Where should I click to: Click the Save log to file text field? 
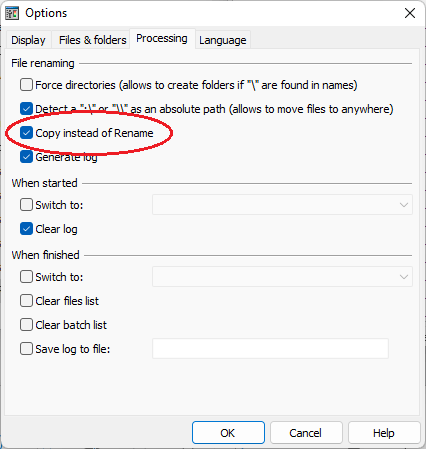coord(270,349)
